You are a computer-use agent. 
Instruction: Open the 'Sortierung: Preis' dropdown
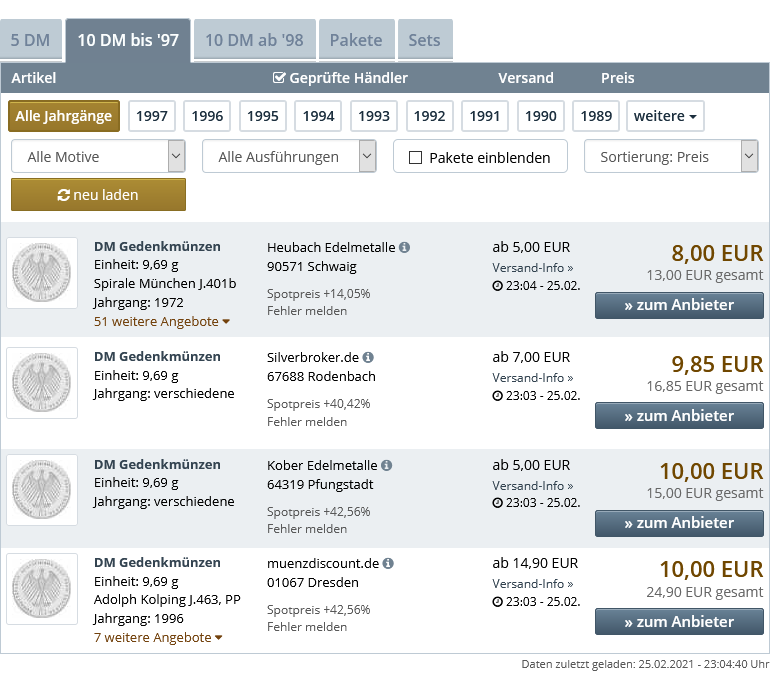tap(671, 157)
